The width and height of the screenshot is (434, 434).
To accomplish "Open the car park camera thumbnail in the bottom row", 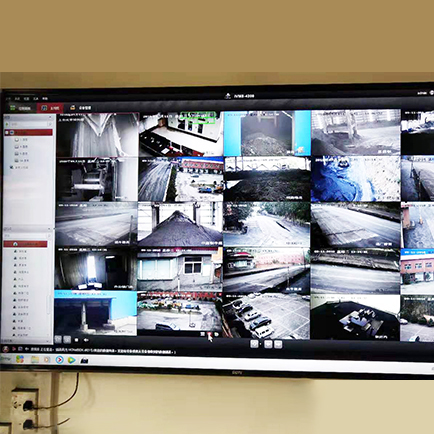I will [266, 316].
